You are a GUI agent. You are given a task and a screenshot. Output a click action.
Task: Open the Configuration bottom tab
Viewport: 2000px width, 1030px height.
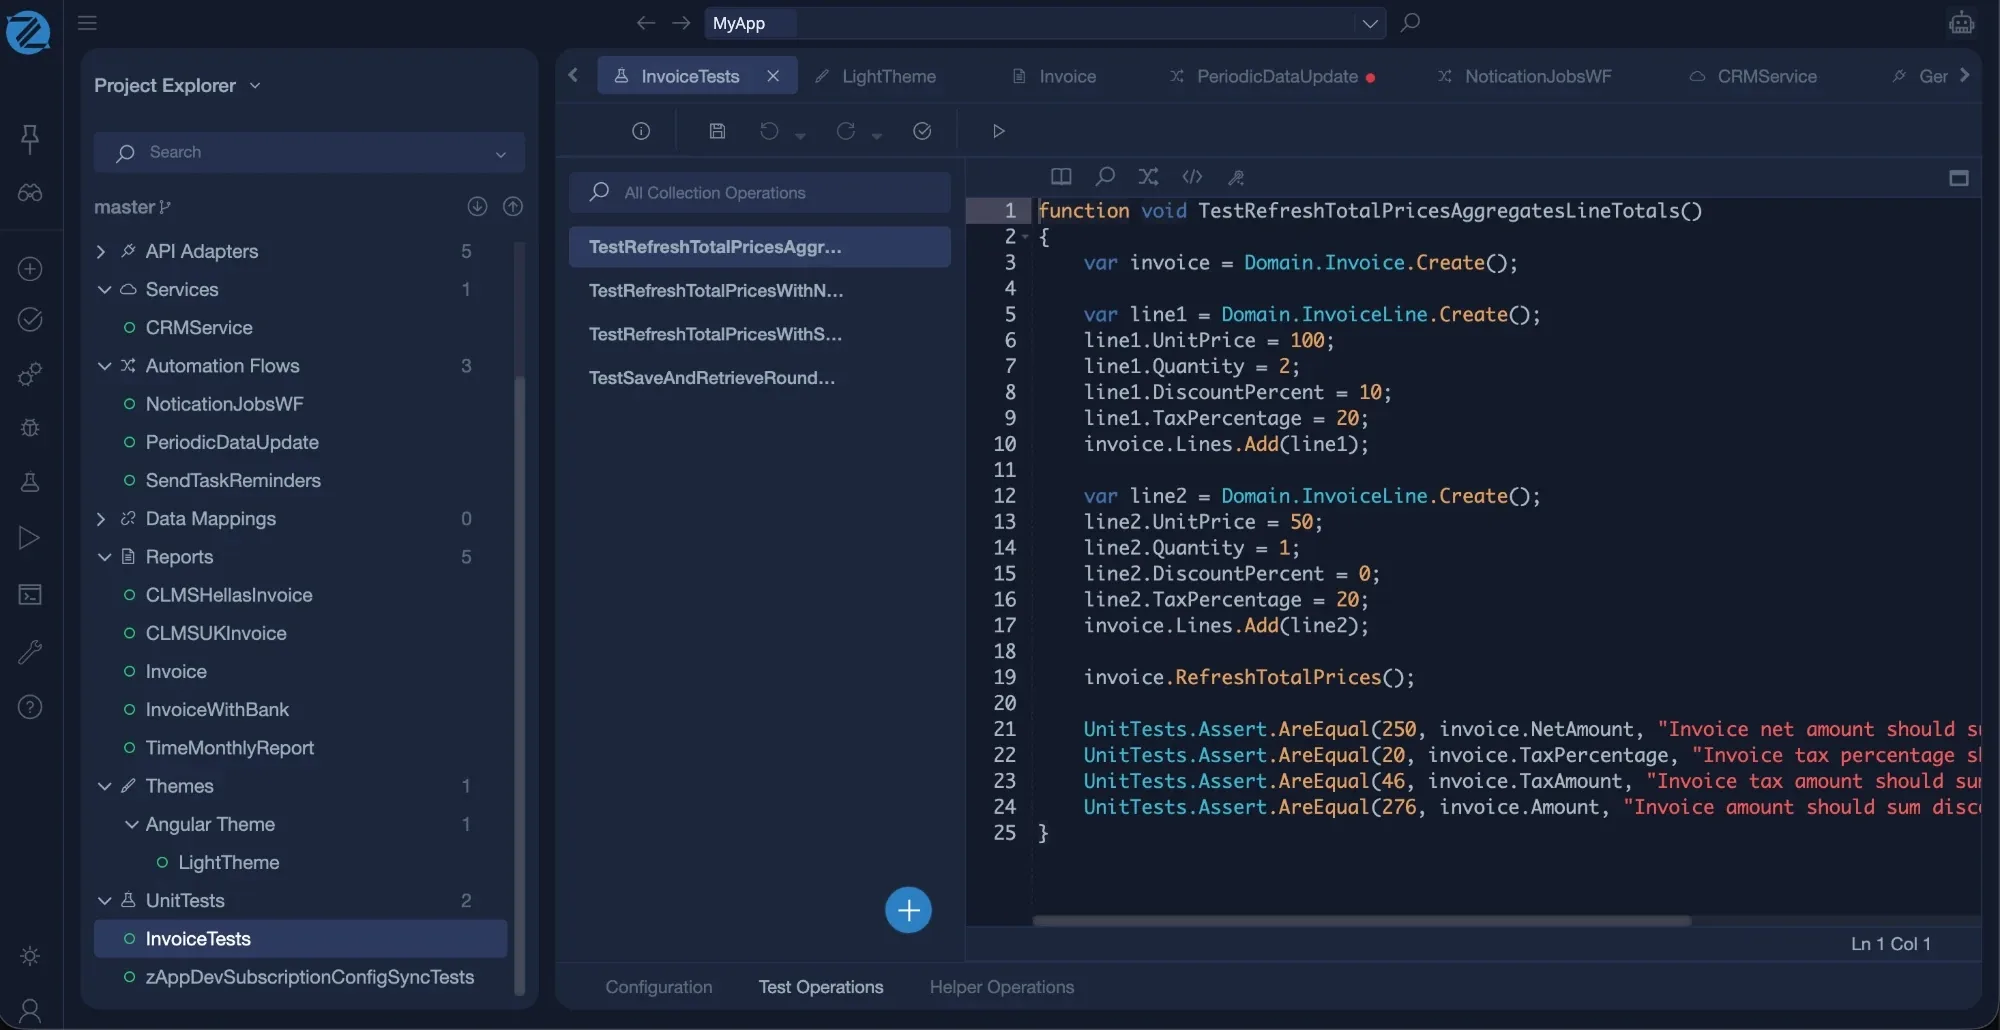point(659,987)
